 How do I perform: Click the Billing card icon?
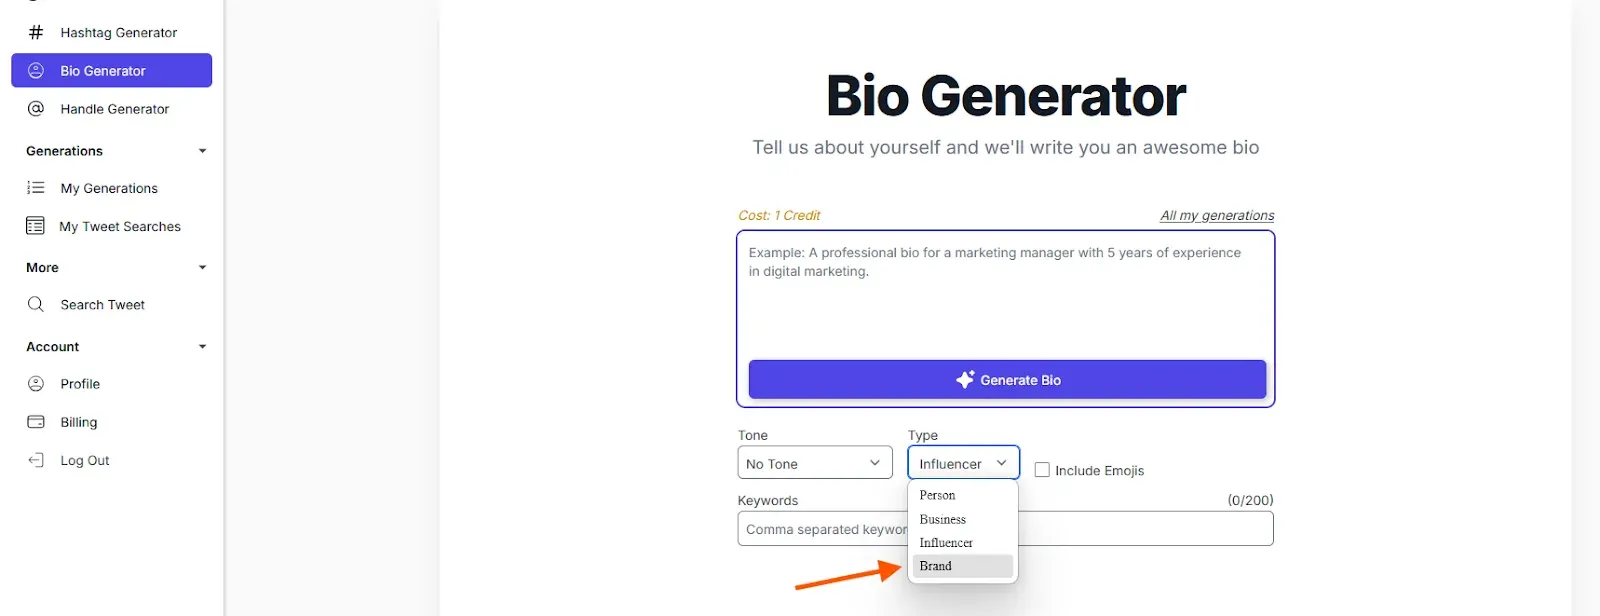[36, 421]
